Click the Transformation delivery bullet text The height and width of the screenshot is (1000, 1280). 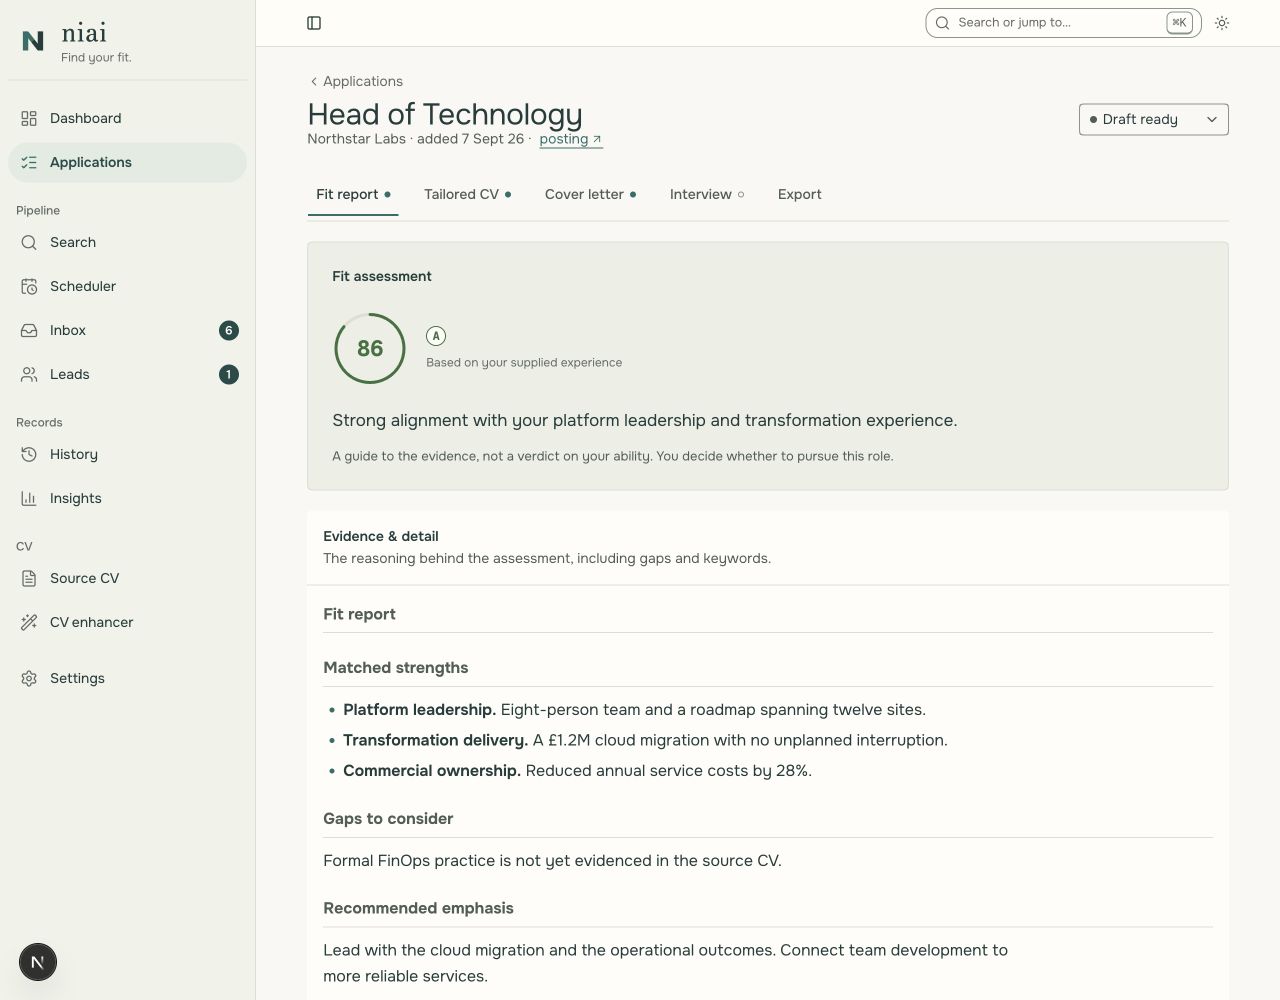pos(645,740)
